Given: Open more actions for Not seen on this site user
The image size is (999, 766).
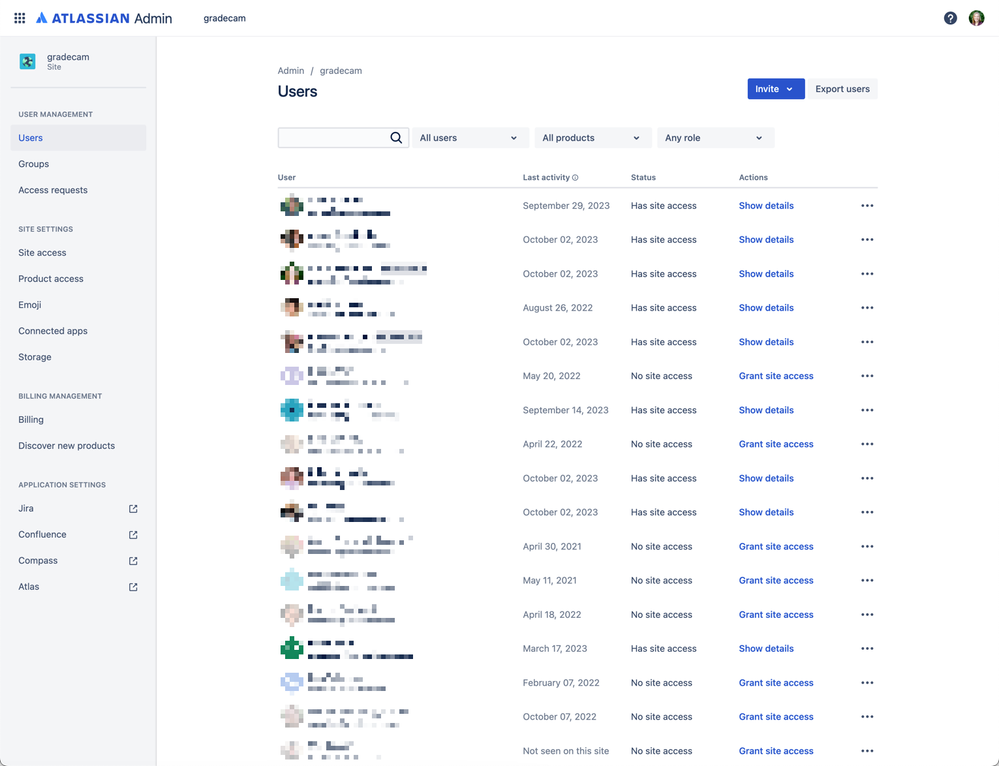Looking at the screenshot, I should [x=867, y=751].
